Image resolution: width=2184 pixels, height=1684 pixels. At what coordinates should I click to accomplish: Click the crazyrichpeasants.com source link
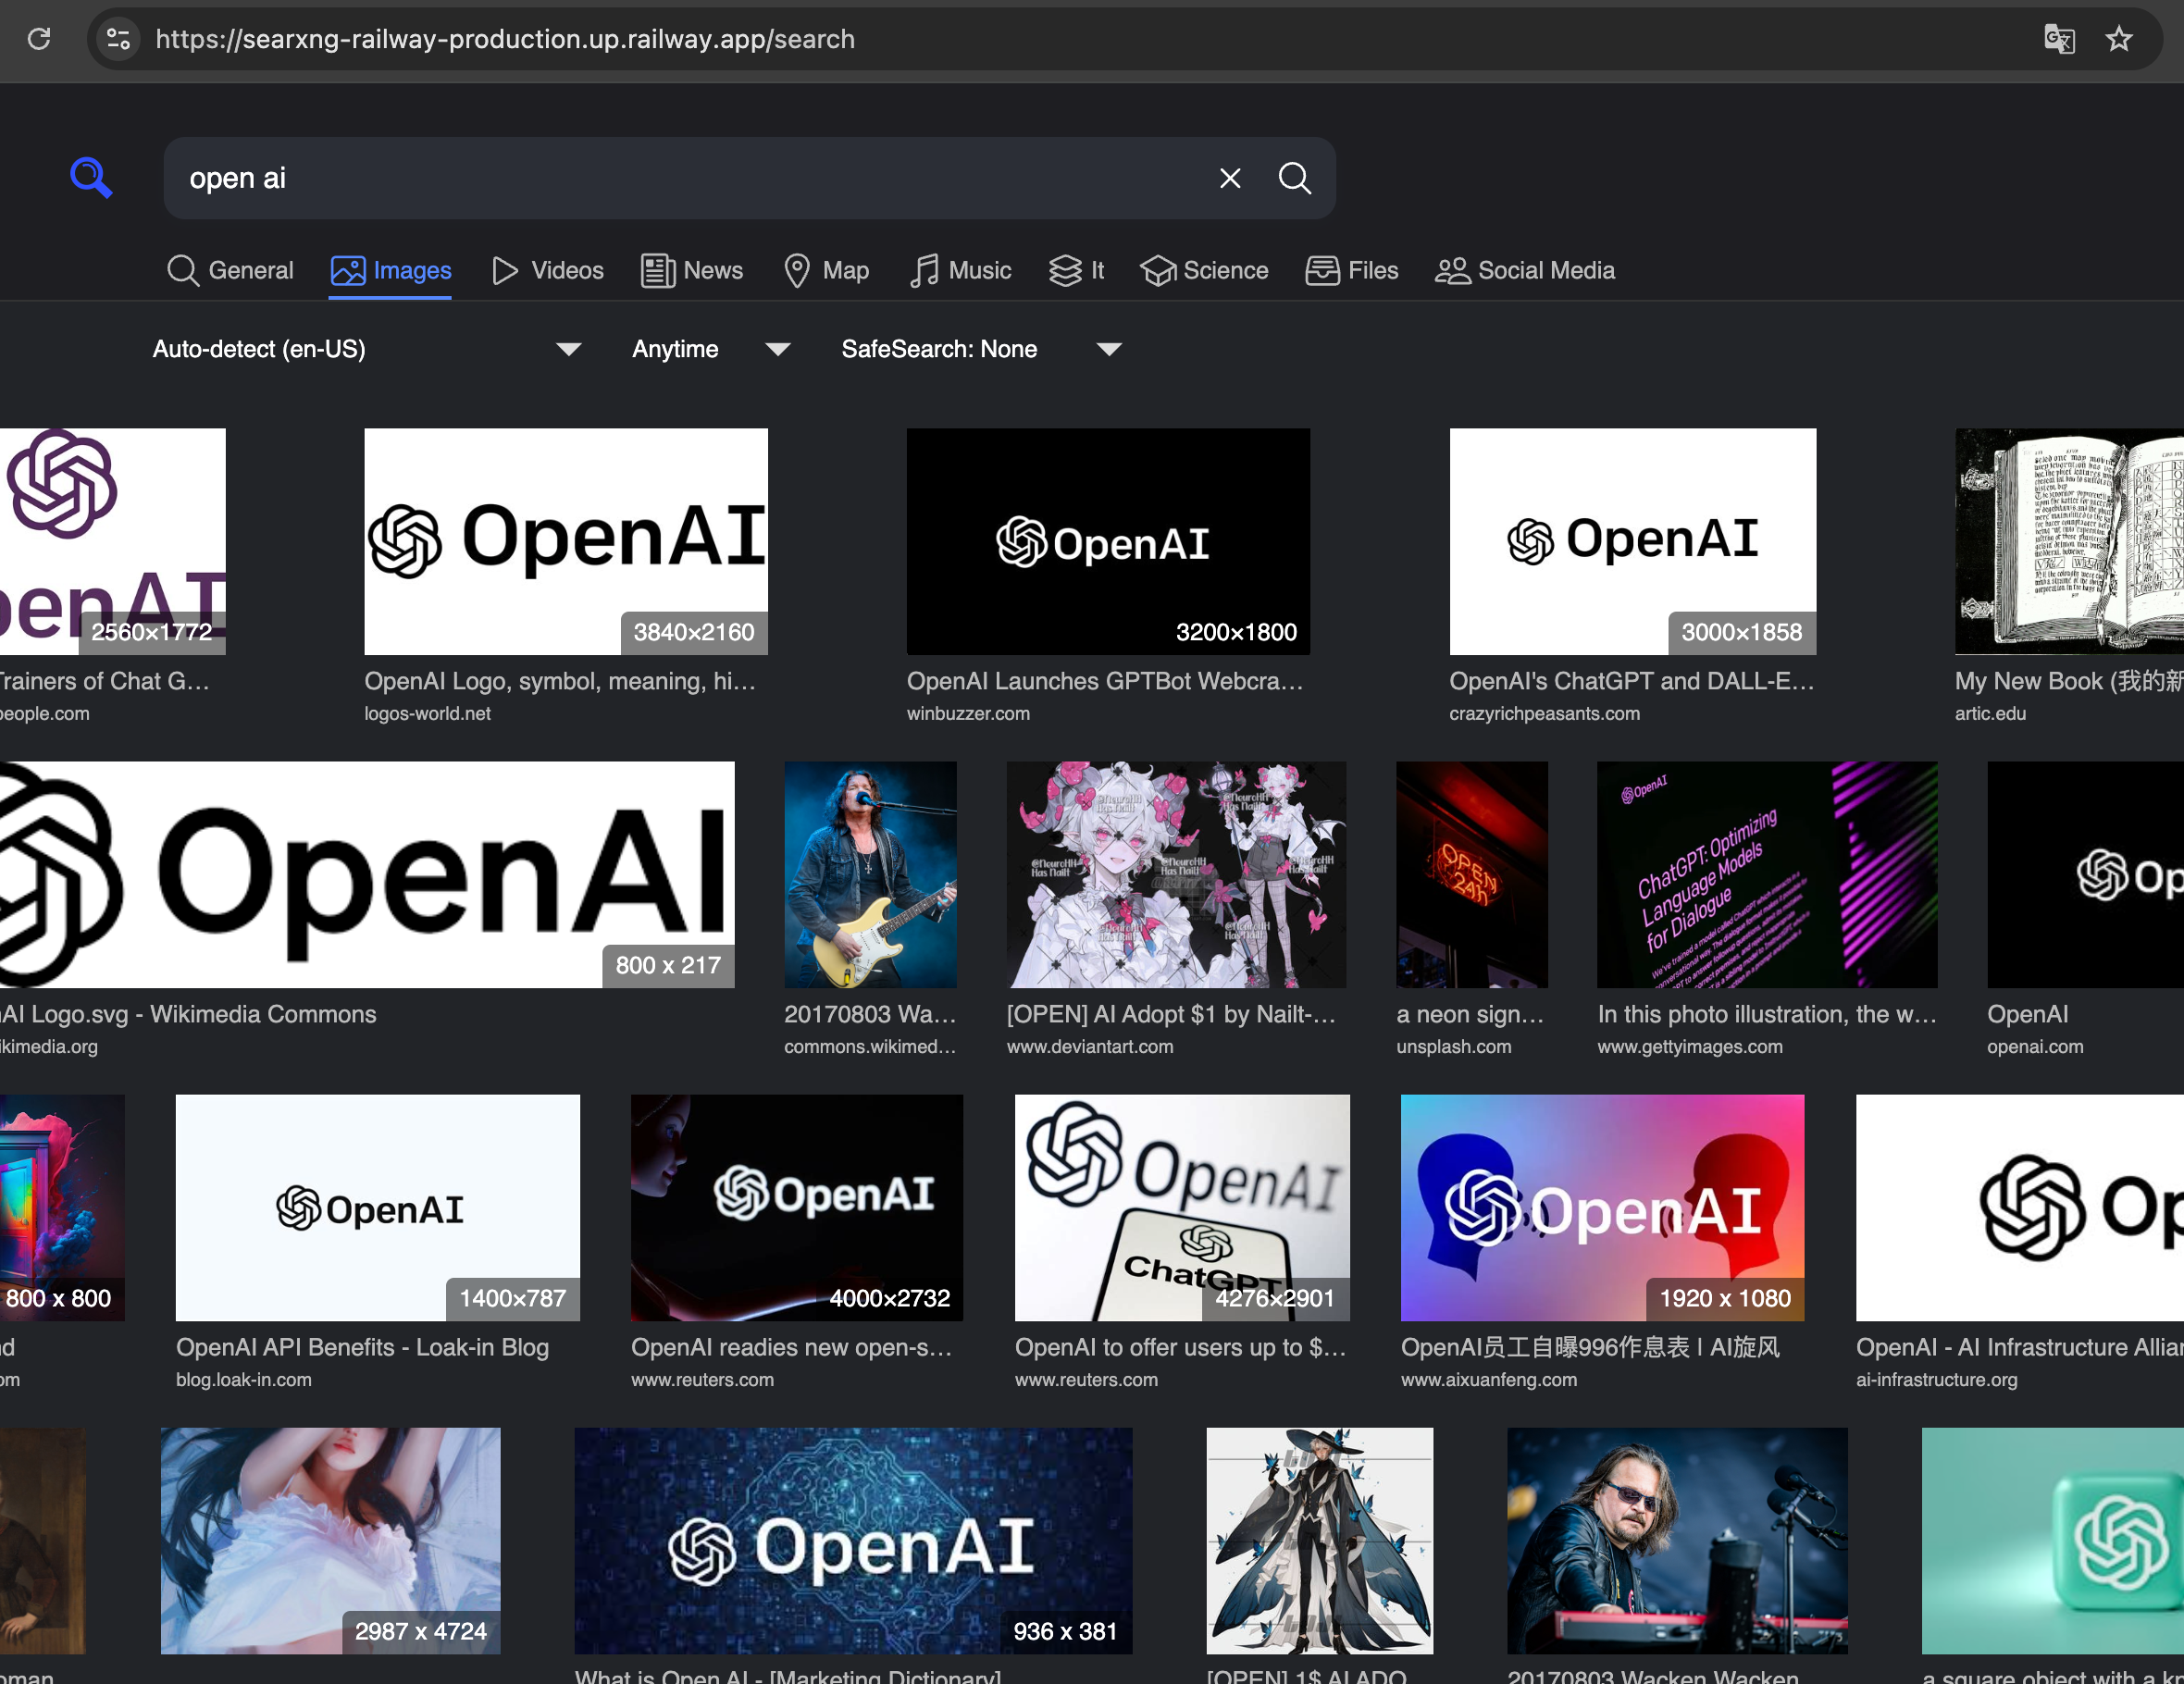coord(1544,714)
